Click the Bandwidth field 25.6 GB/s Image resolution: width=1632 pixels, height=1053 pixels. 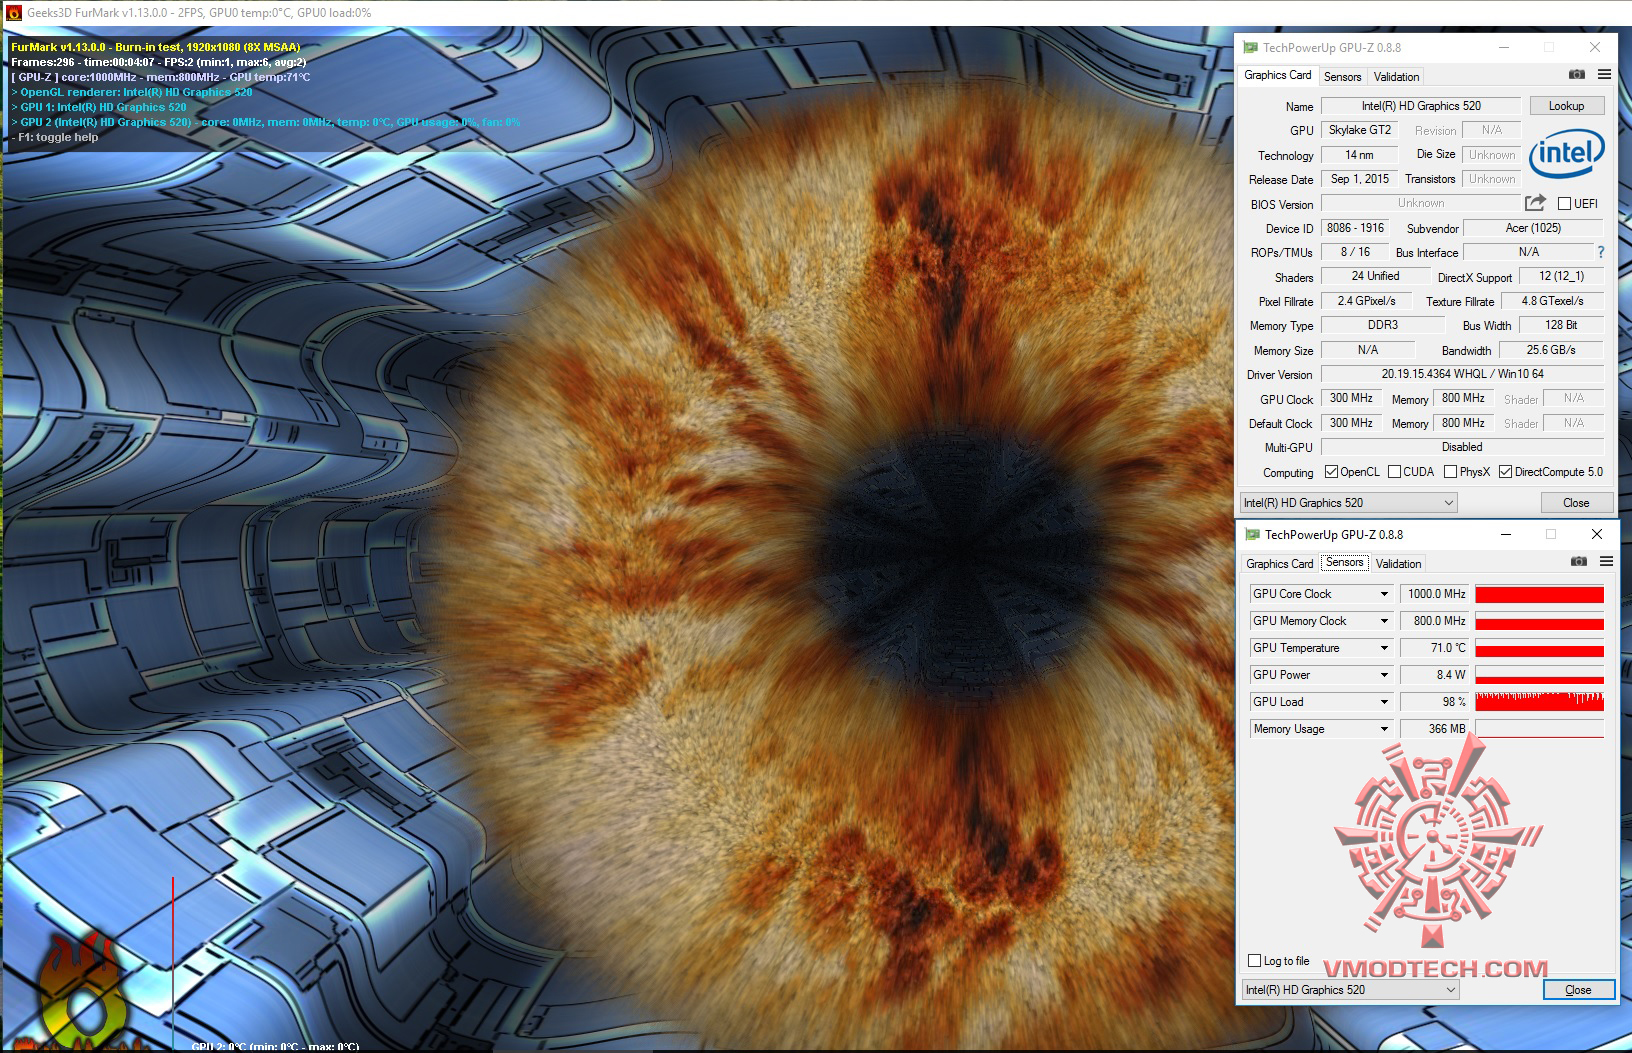click(1551, 350)
